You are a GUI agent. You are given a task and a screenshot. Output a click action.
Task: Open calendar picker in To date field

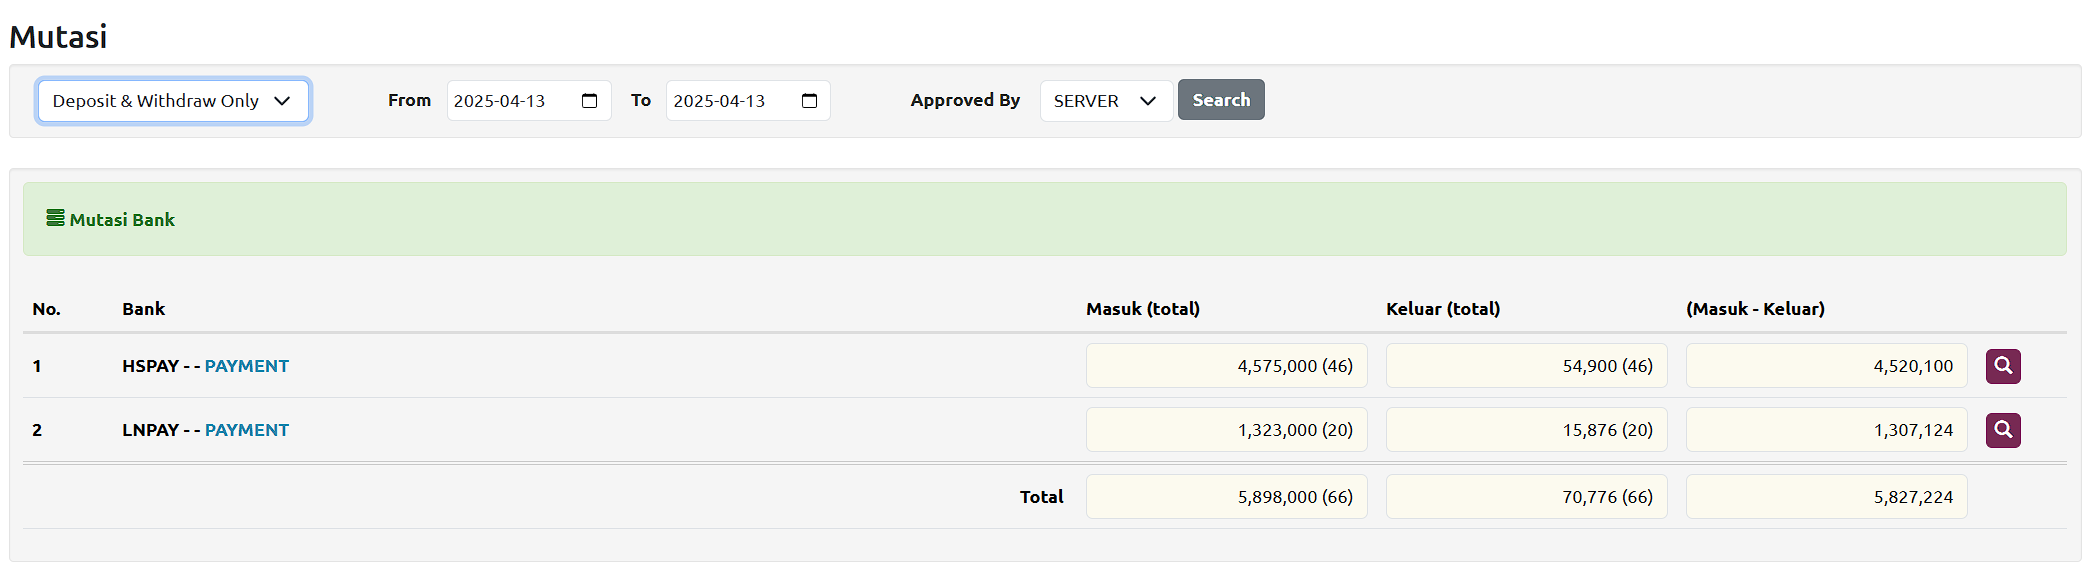click(x=809, y=101)
